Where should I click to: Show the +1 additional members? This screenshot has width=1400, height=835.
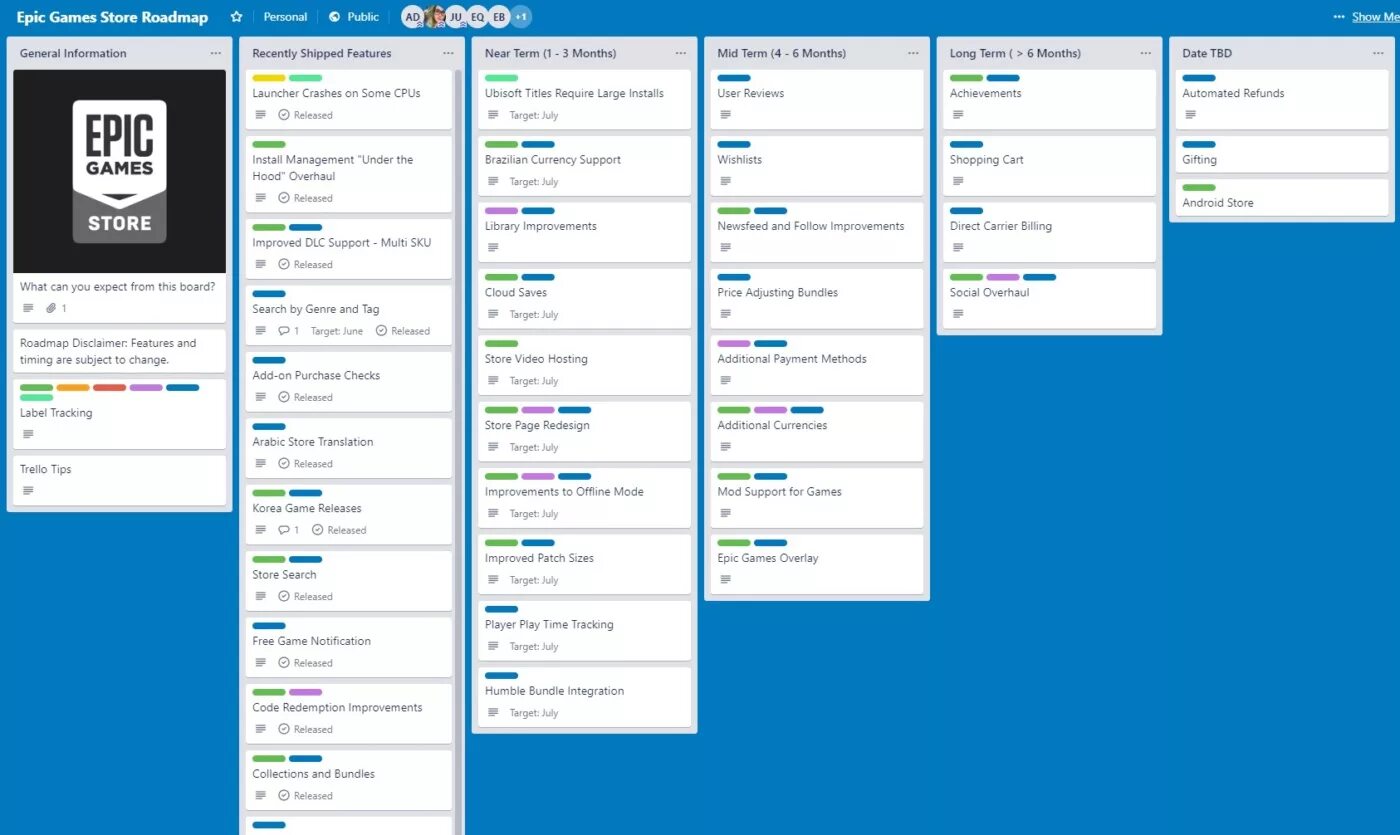click(x=521, y=17)
